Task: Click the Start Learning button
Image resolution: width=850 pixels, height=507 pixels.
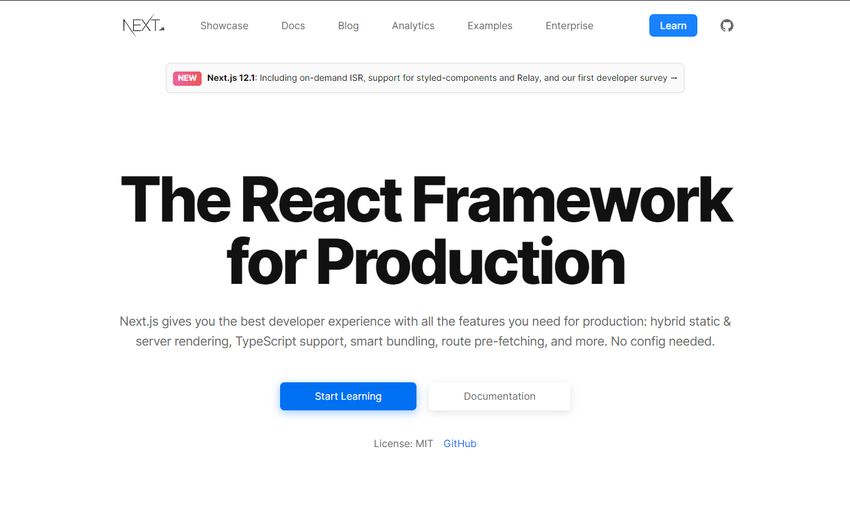Action: click(x=348, y=396)
